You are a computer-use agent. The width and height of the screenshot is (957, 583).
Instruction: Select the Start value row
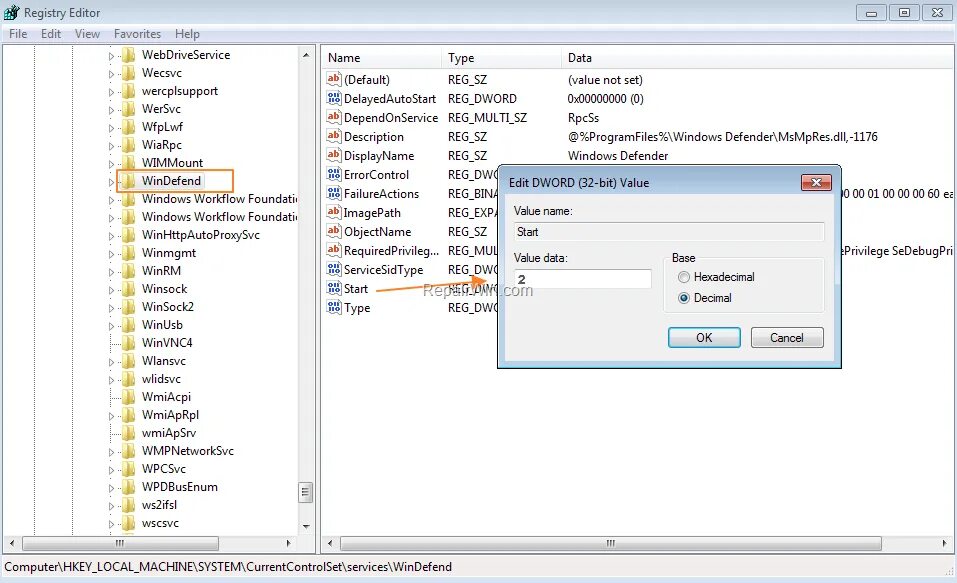coord(356,289)
